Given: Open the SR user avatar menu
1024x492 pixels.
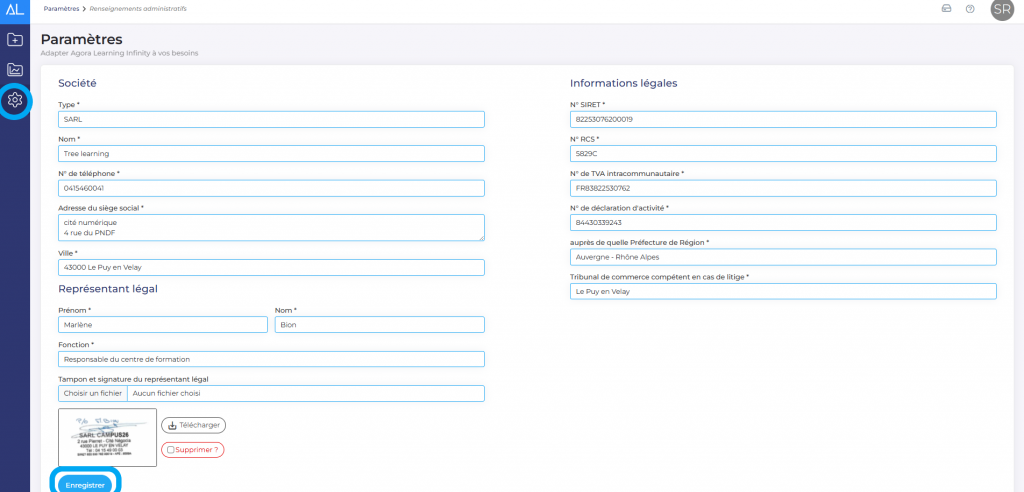Looking at the screenshot, I should point(1001,9).
